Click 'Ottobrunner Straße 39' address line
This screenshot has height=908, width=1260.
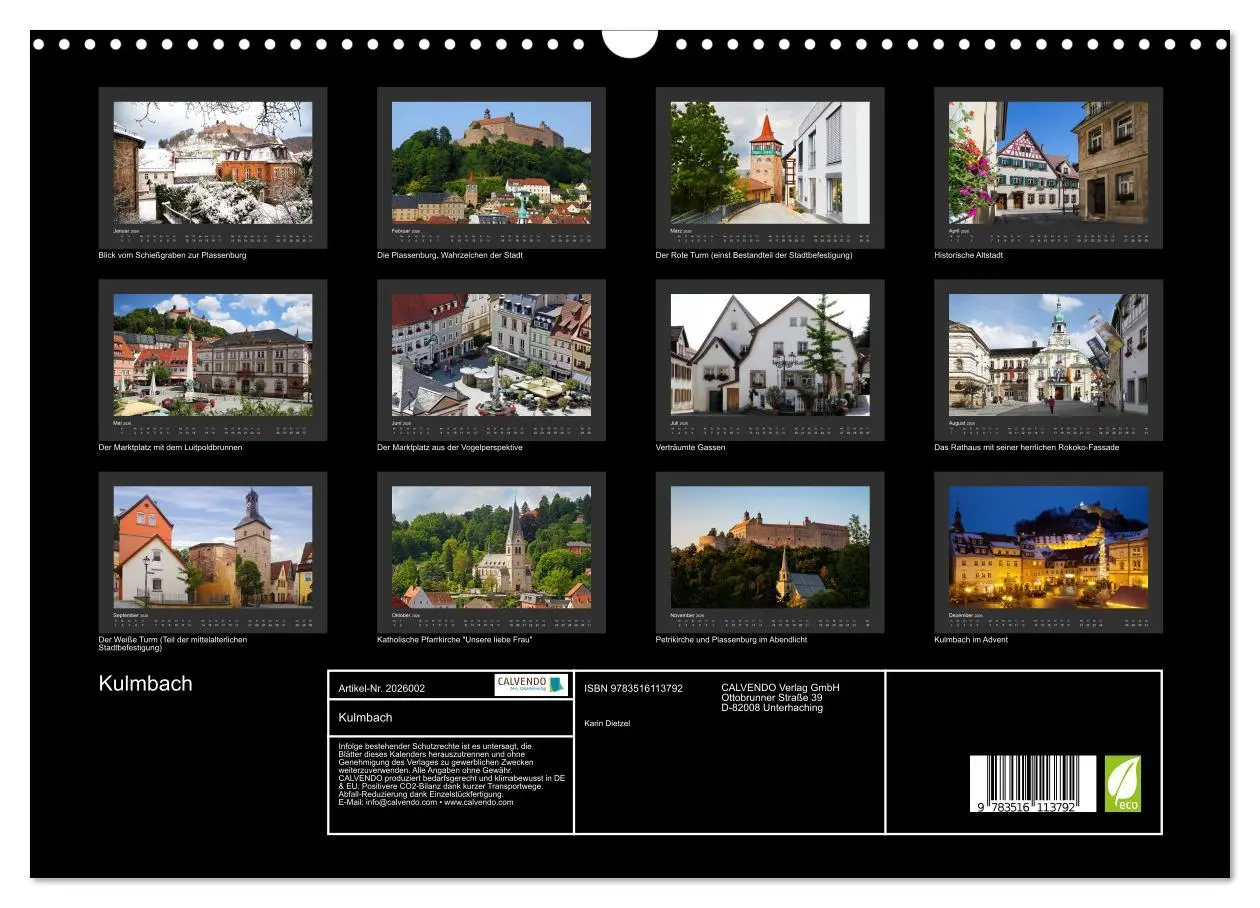[x=772, y=698]
